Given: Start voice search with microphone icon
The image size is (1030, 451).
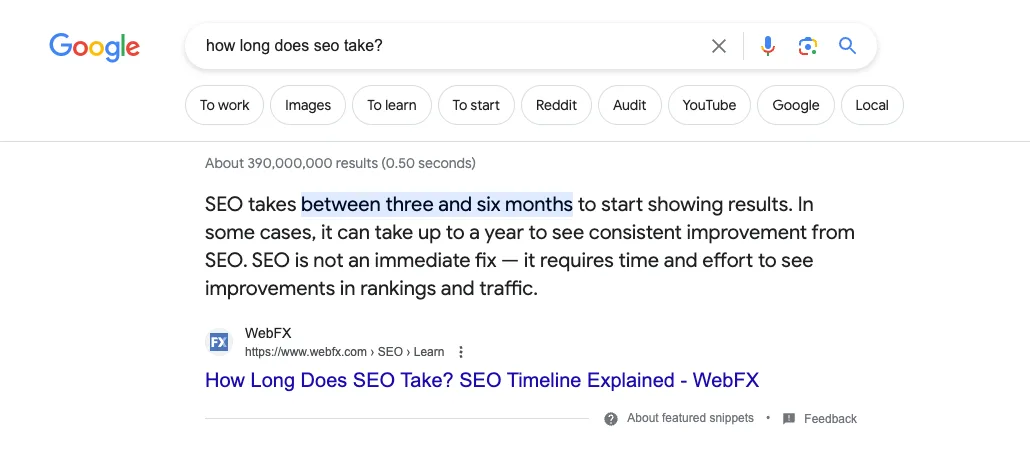Looking at the screenshot, I should [767, 46].
